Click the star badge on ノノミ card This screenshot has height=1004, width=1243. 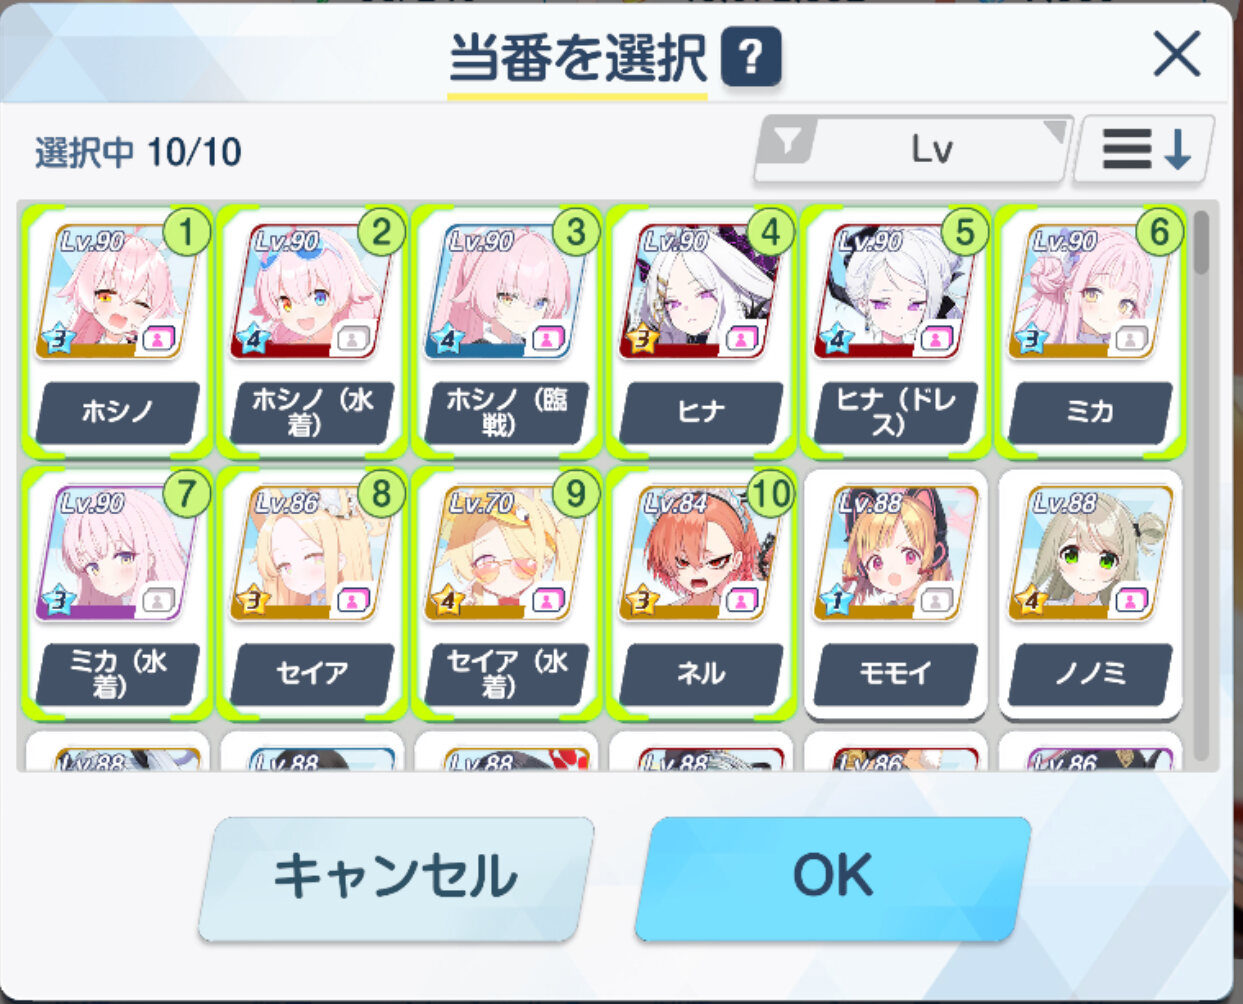1030,602
